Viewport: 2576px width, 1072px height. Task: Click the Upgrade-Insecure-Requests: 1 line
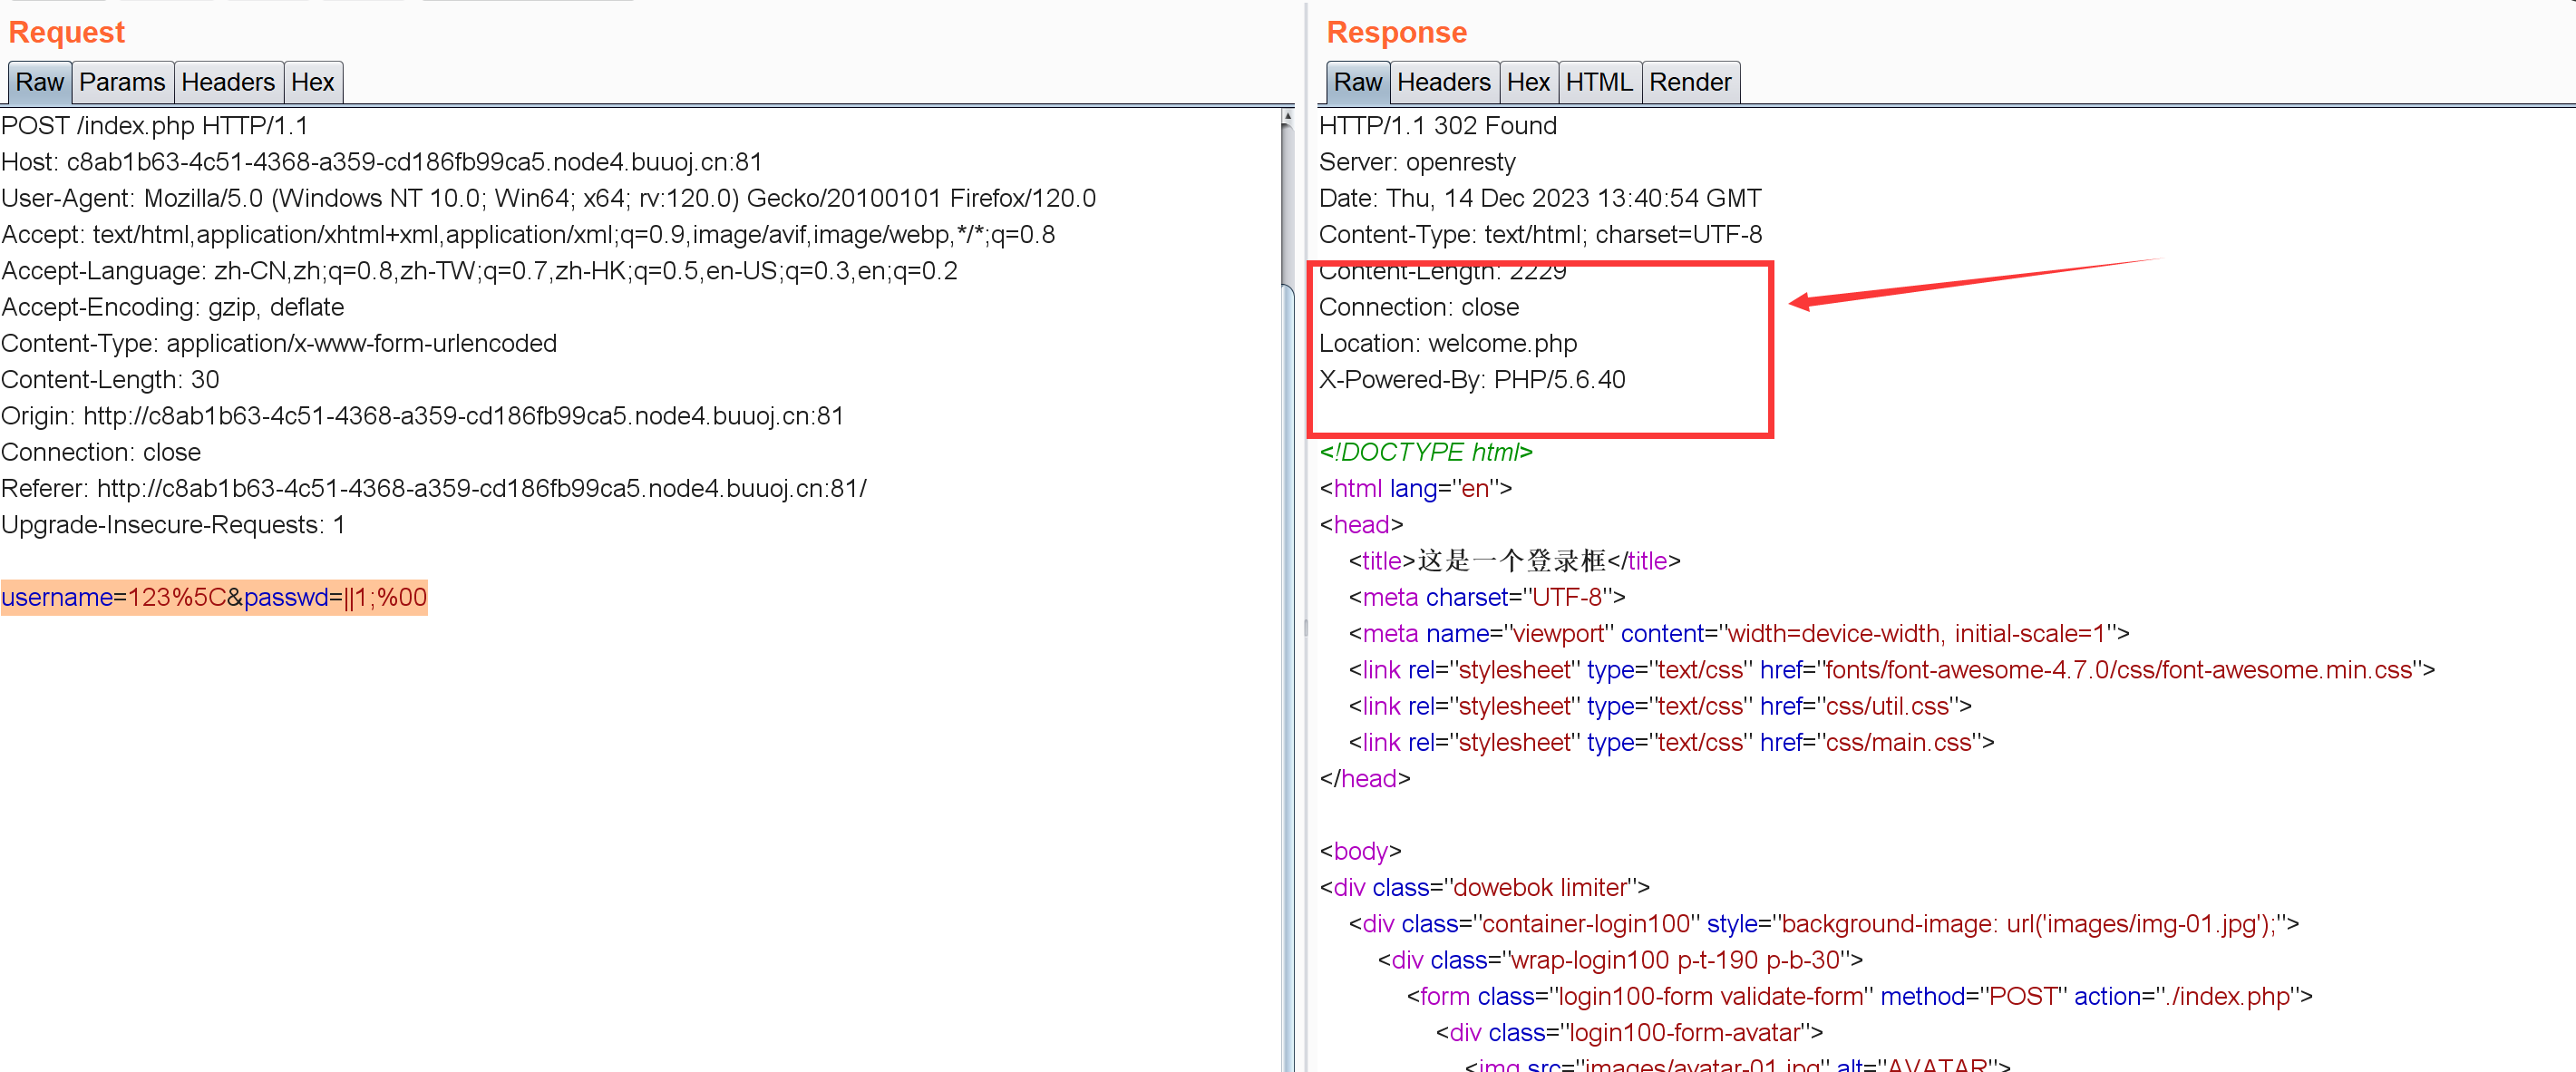click(x=173, y=525)
